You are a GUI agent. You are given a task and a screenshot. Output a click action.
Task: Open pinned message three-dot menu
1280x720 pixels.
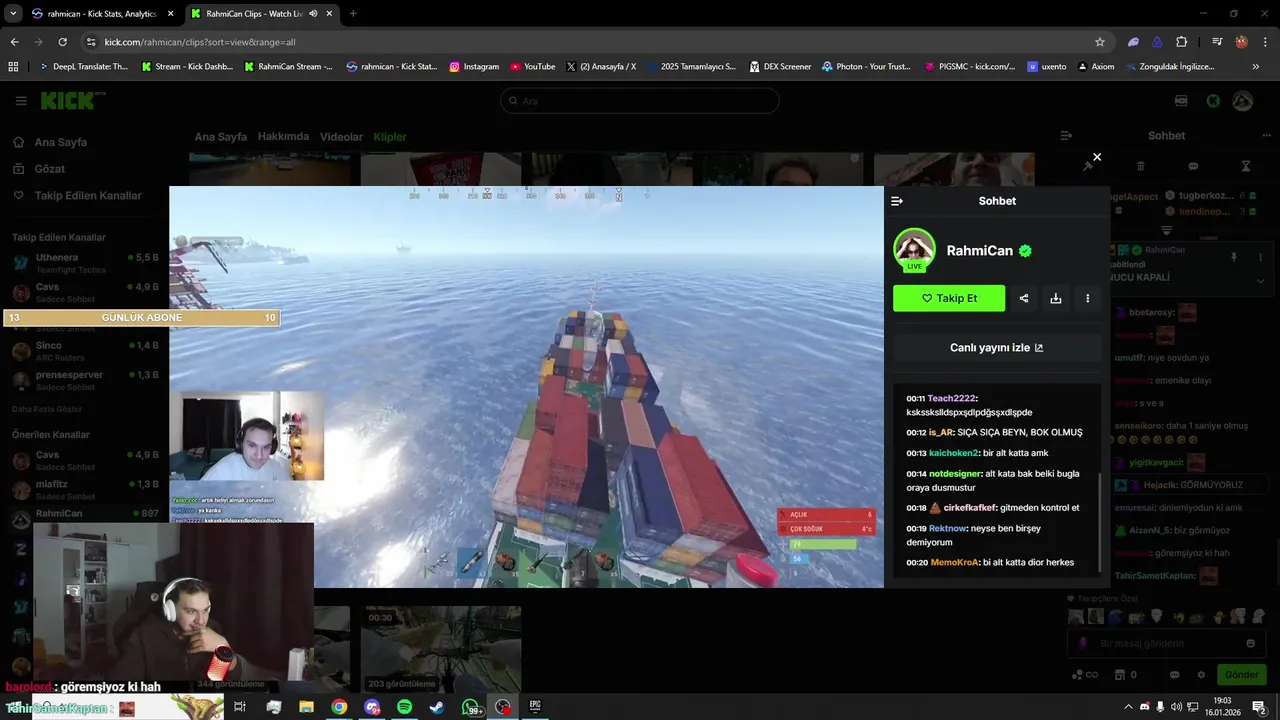(x=1260, y=257)
